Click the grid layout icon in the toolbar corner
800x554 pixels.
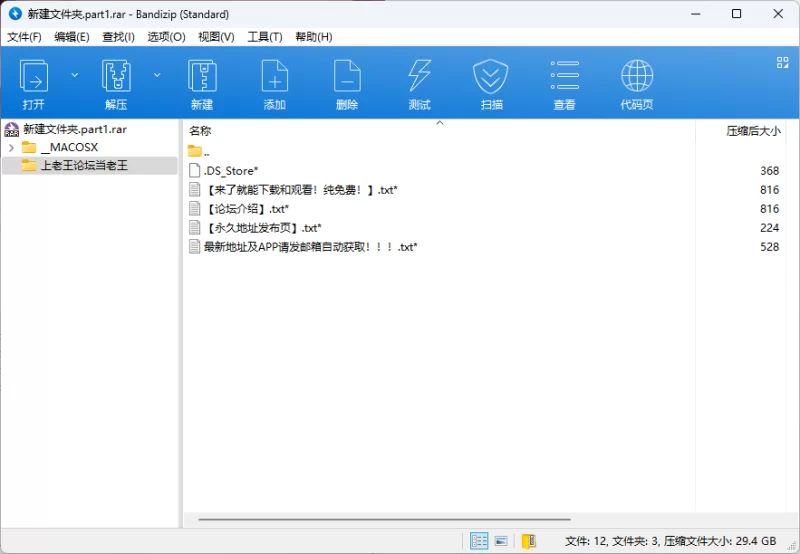click(x=782, y=62)
